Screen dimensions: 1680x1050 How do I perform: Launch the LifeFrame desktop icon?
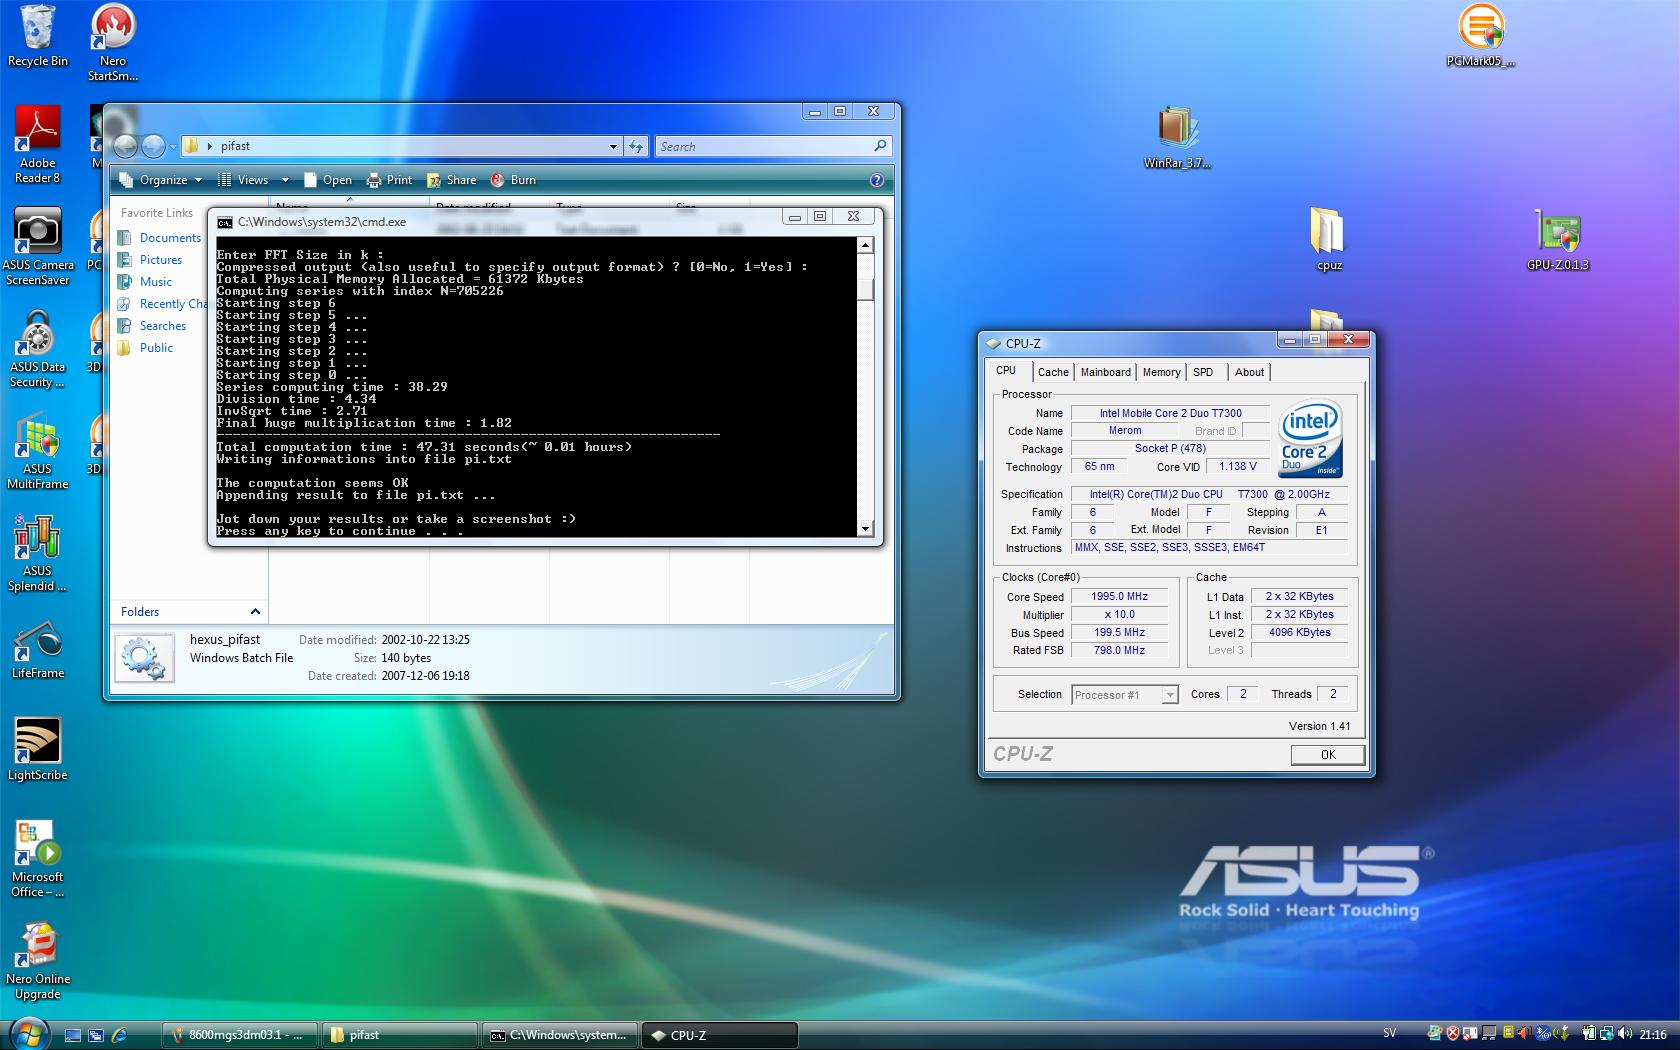pos(37,650)
